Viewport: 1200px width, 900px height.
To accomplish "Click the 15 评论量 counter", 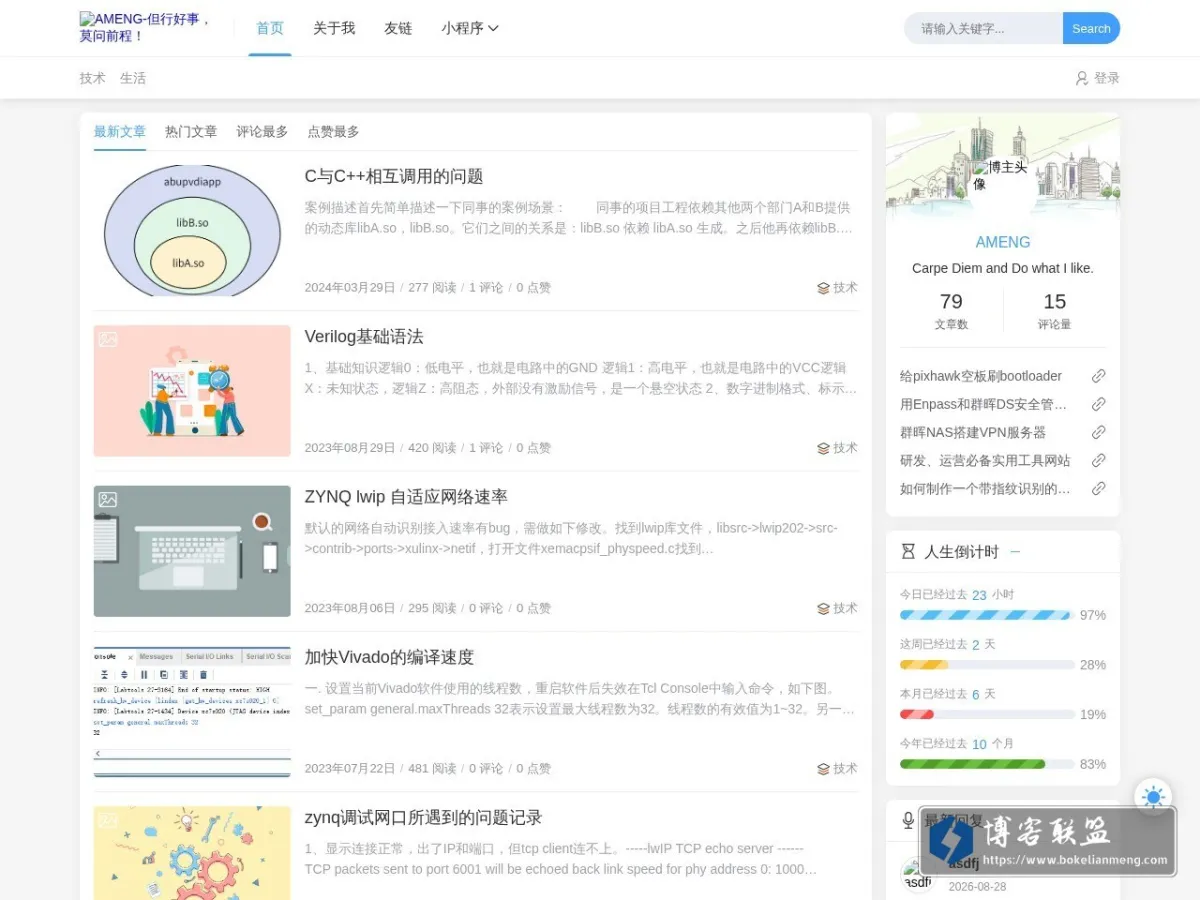I will pos(1054,310).
